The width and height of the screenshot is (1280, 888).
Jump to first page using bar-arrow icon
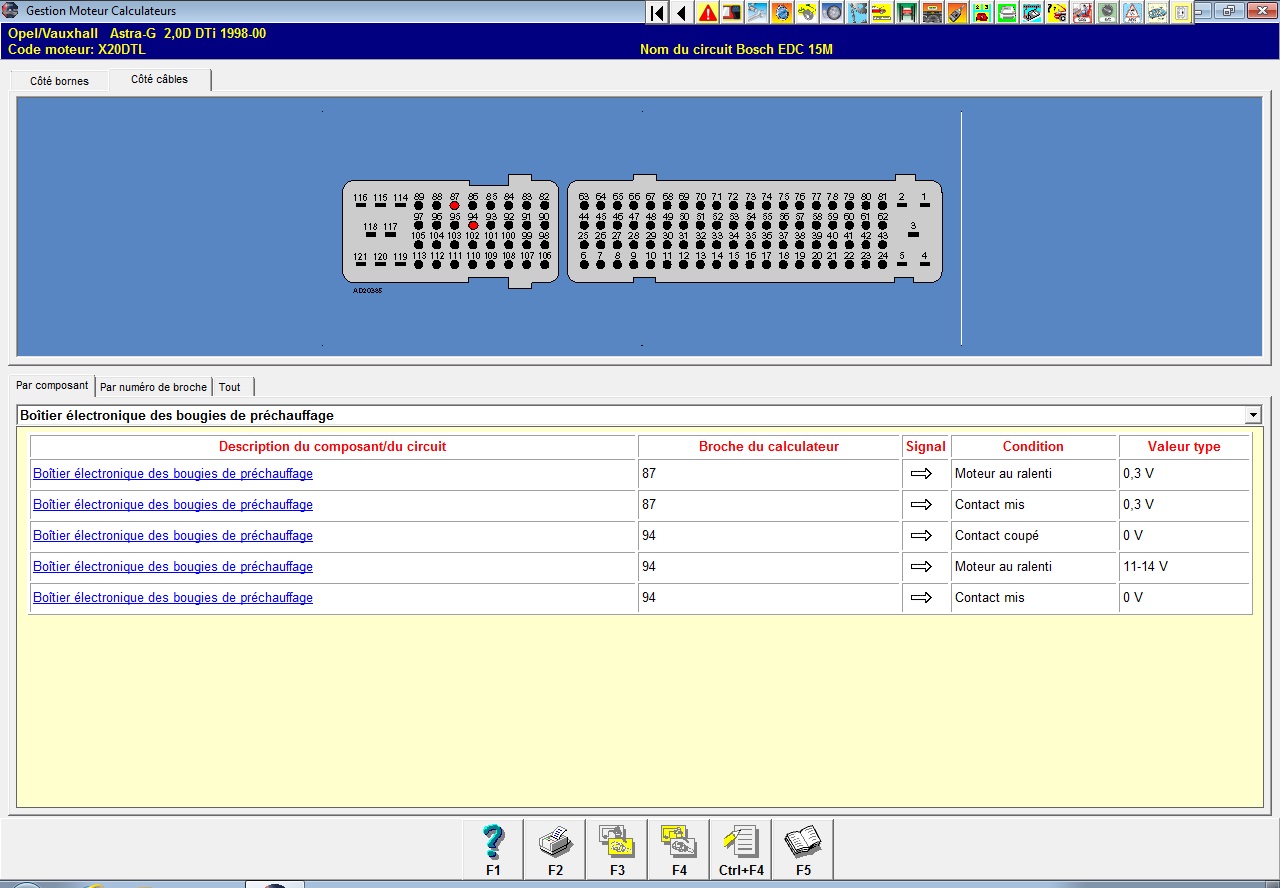(657, 12)
